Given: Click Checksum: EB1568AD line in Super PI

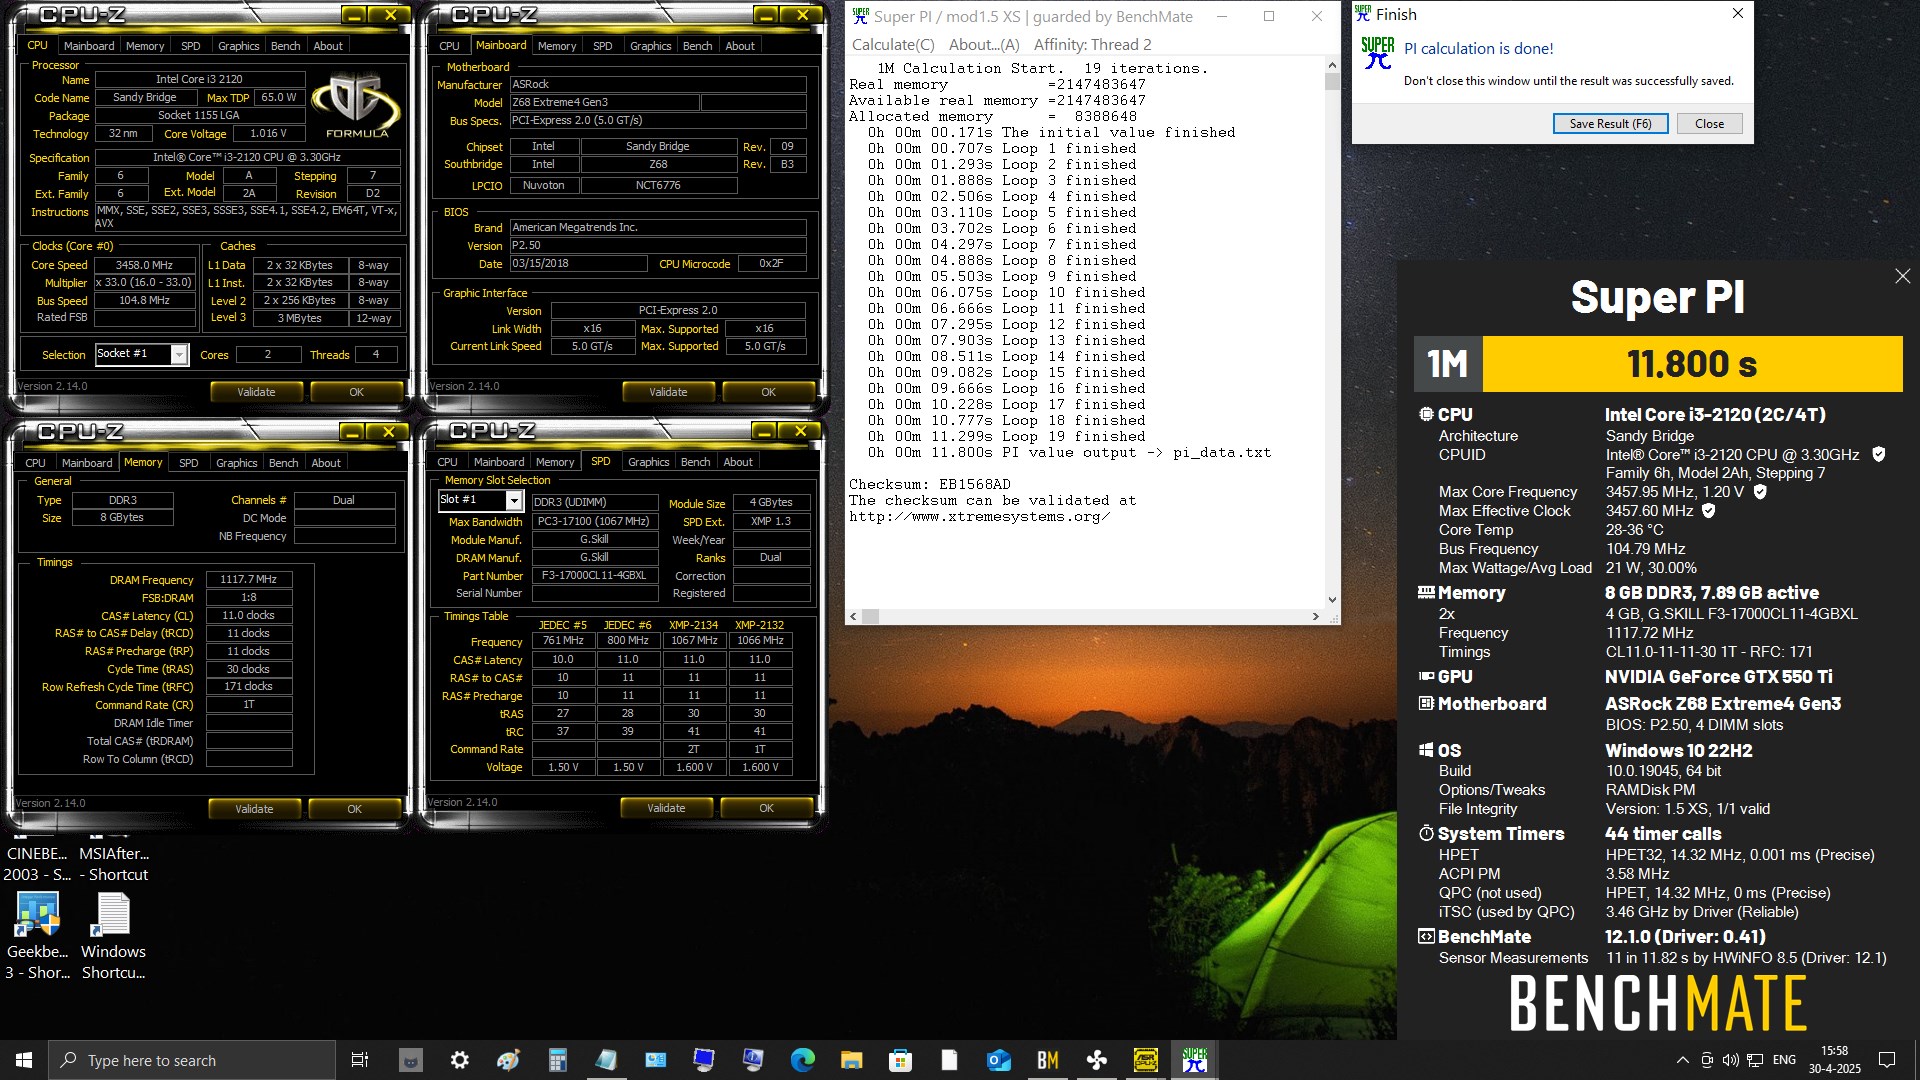Looking at the screenshot, I should 930,484.
